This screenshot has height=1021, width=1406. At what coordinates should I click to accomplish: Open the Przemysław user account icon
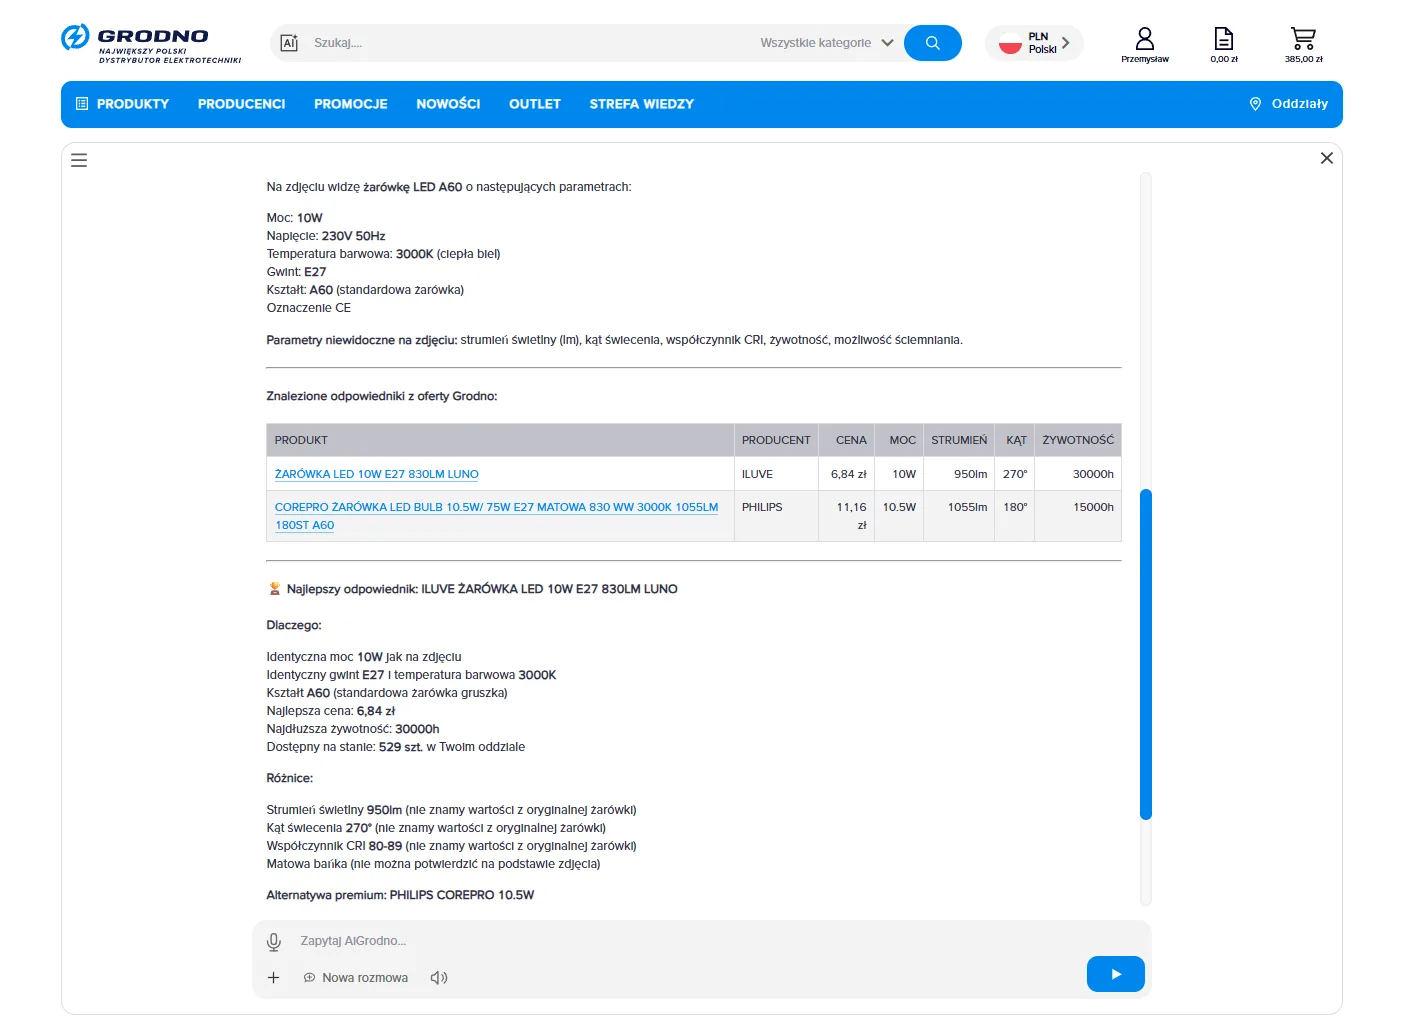(1145, 45)
